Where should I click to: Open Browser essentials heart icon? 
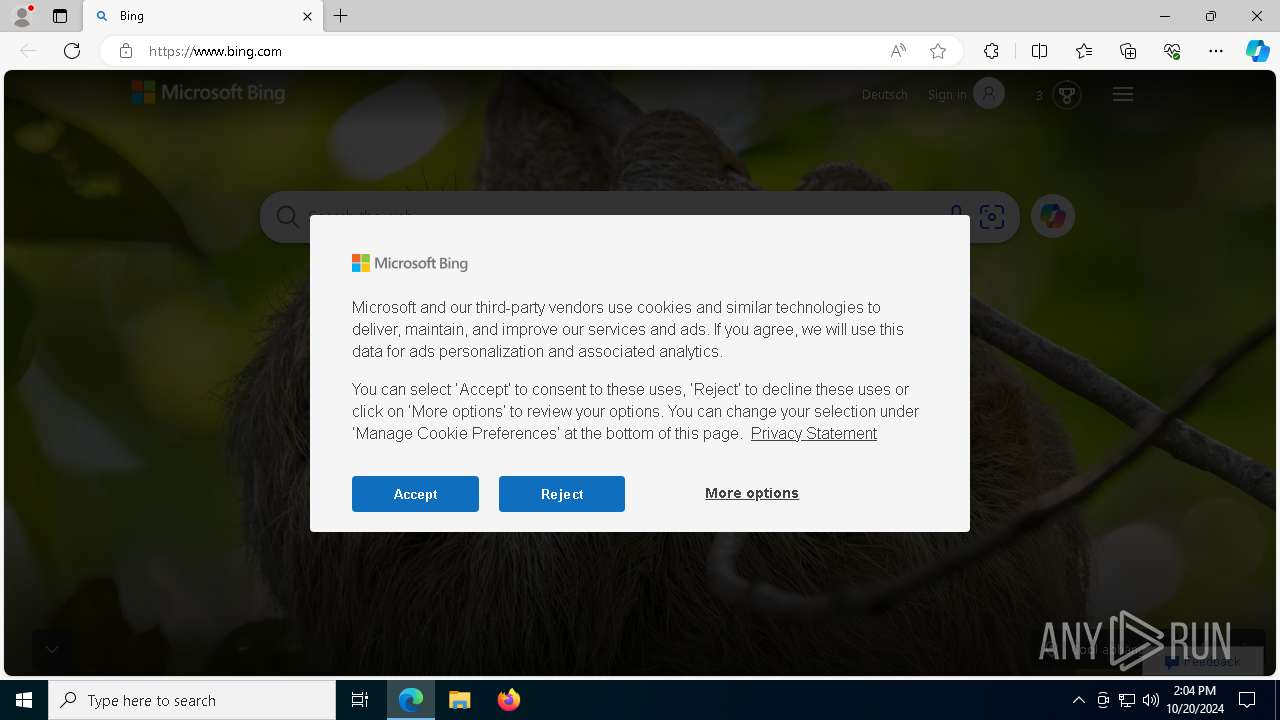tap(1172, 51)
